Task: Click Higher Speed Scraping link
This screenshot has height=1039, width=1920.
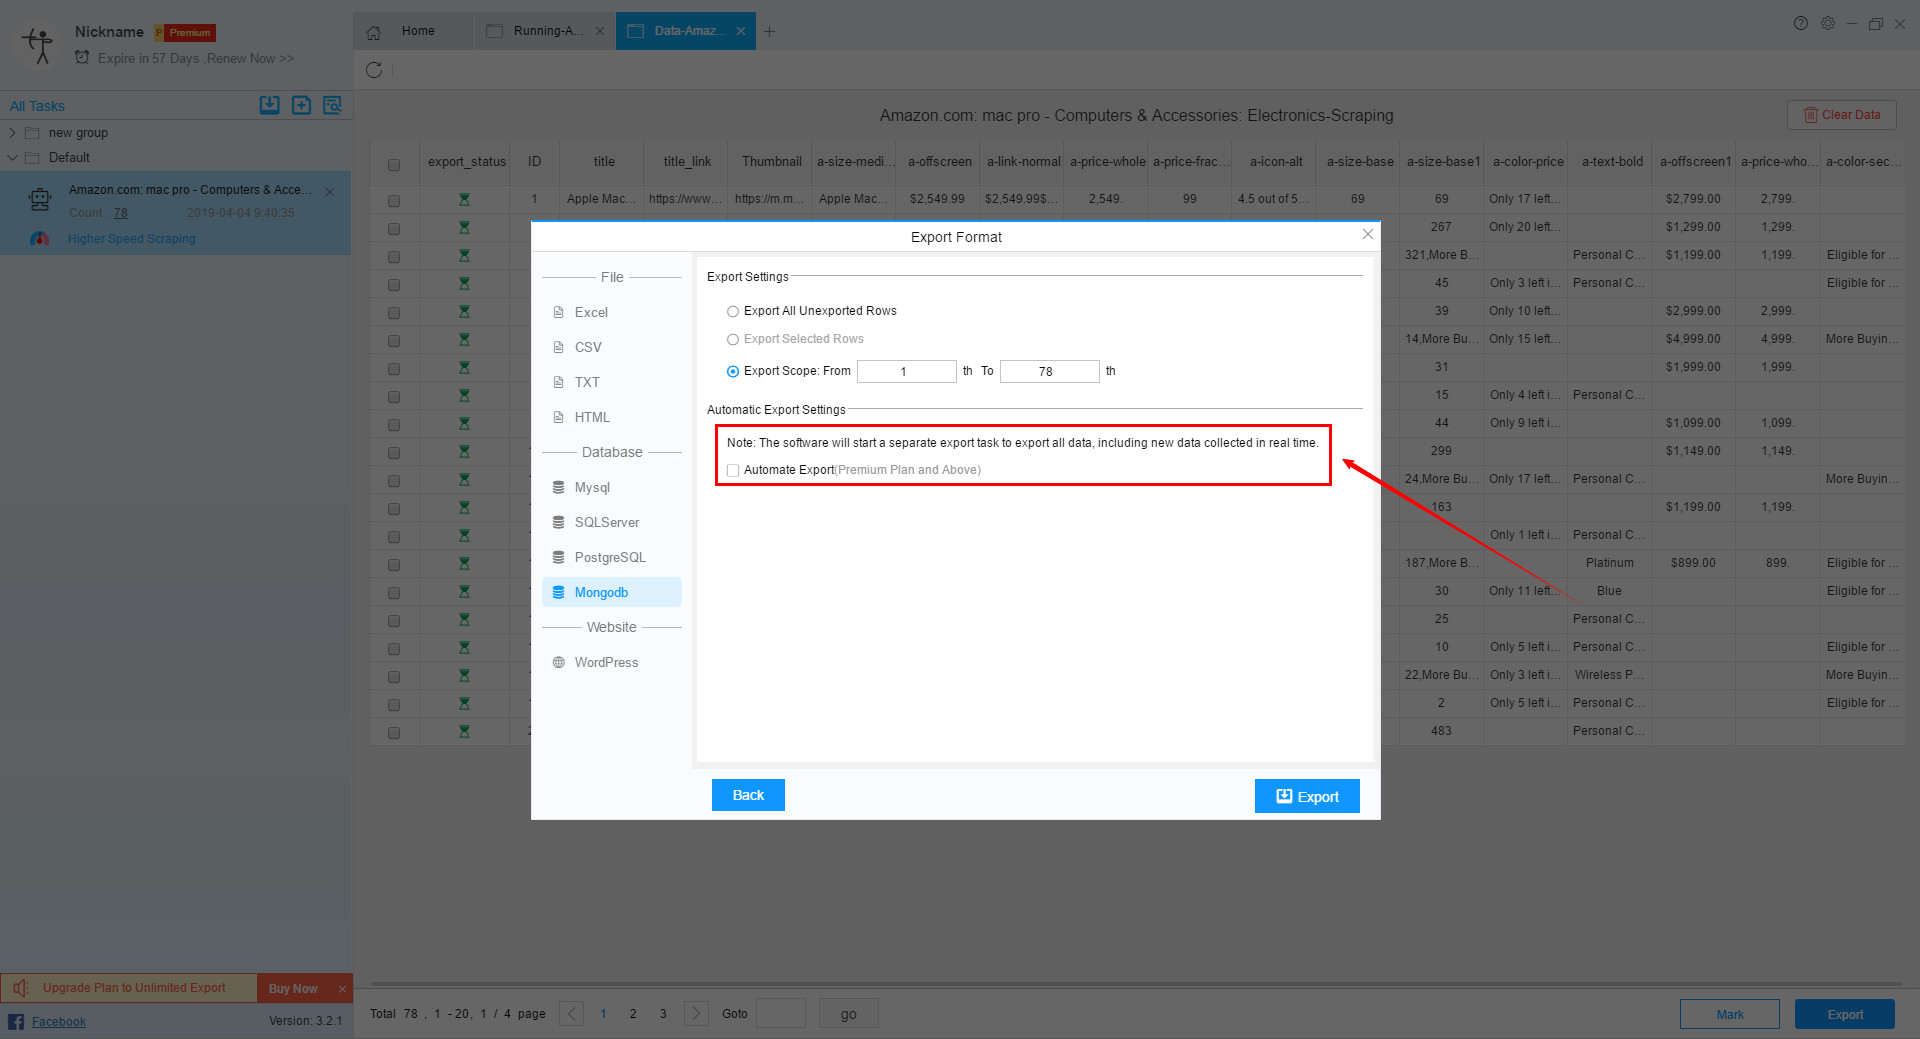Action: click(131, 239)
